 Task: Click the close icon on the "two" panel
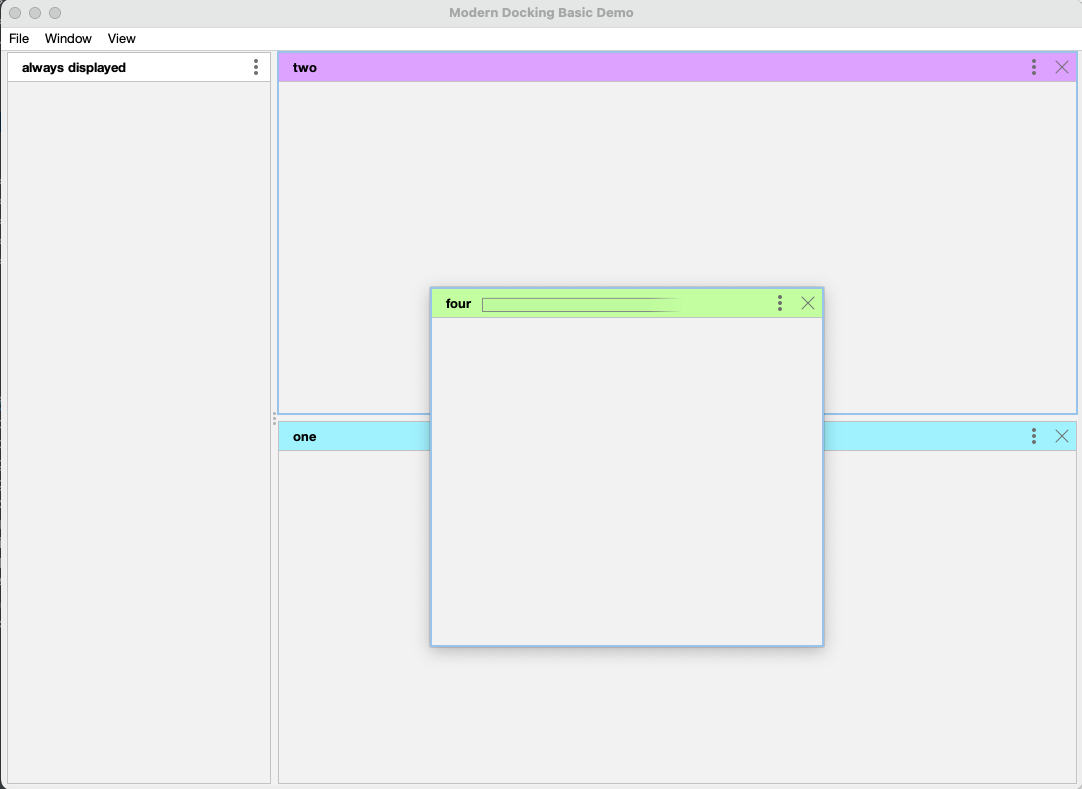pyautogui.click(x=1062, y=67)
